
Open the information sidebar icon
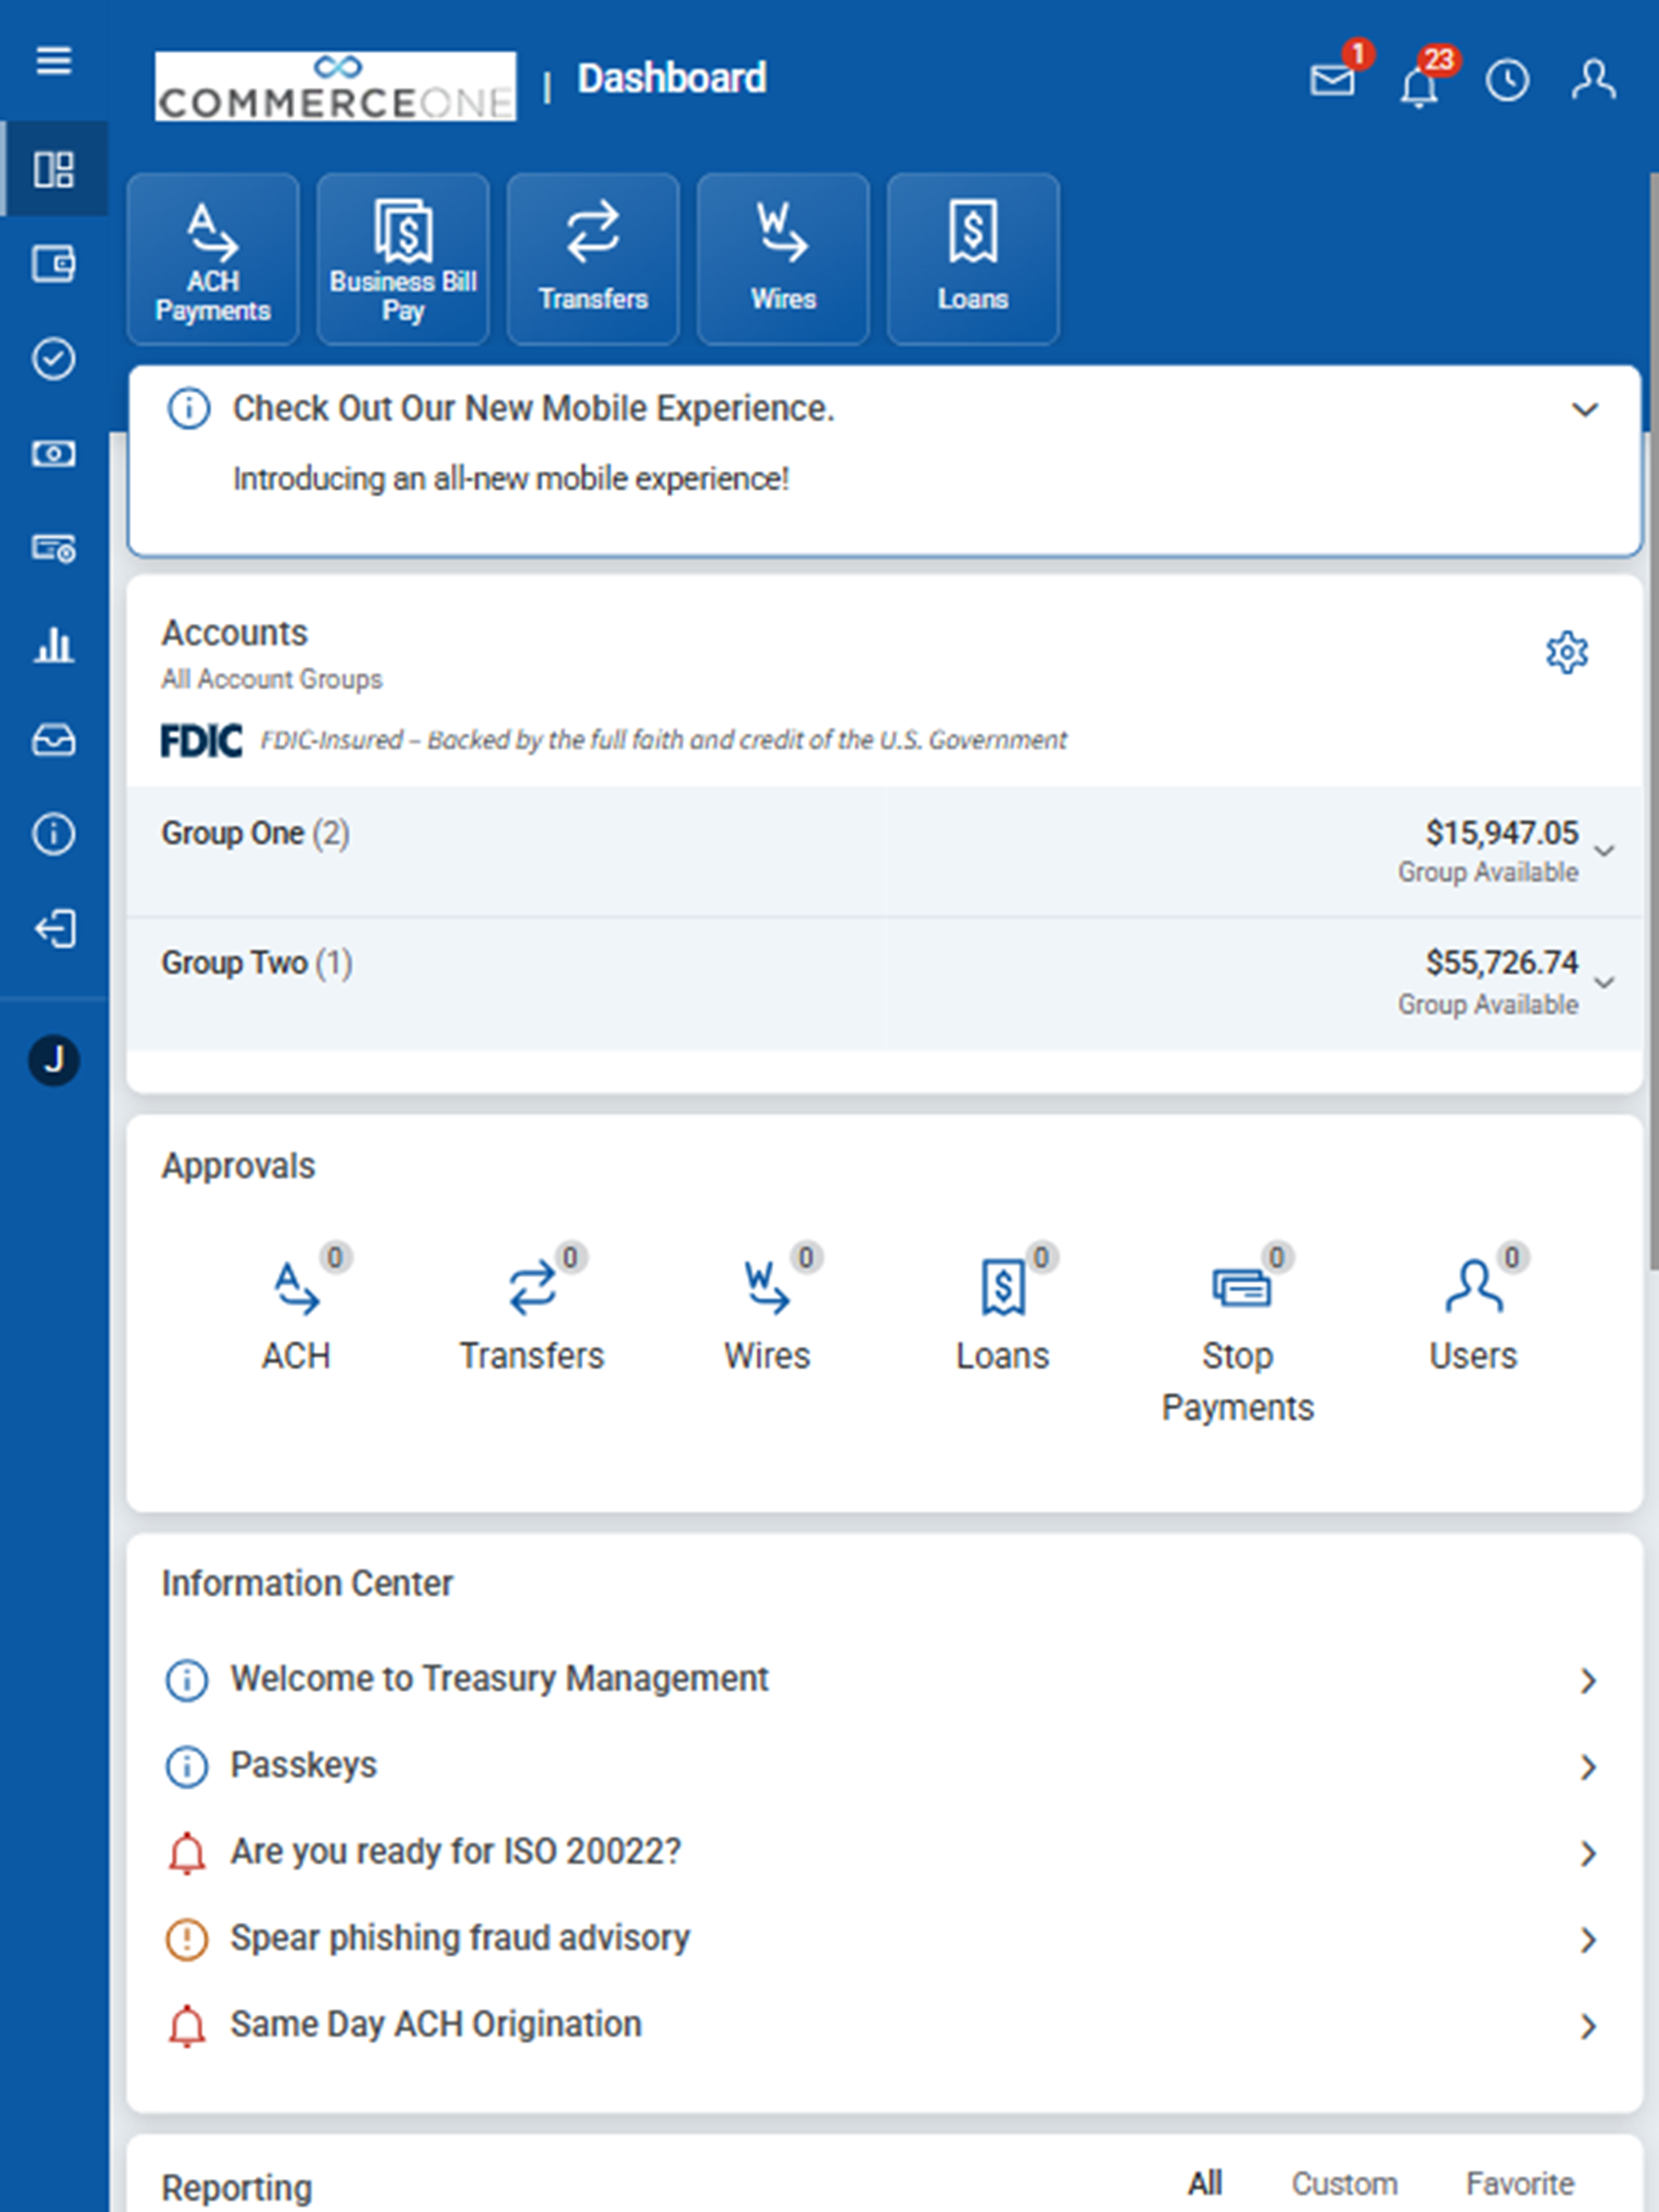(x=54, y=834)
